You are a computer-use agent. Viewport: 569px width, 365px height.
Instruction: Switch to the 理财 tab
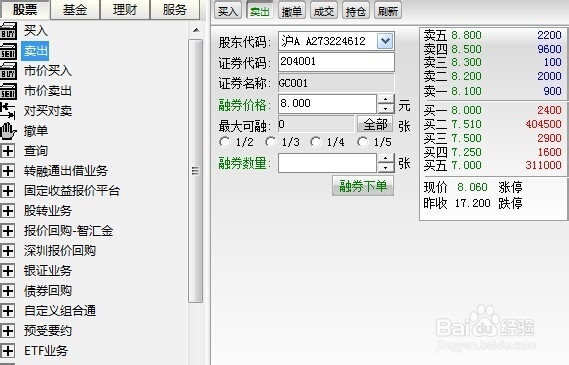point(125,9)
